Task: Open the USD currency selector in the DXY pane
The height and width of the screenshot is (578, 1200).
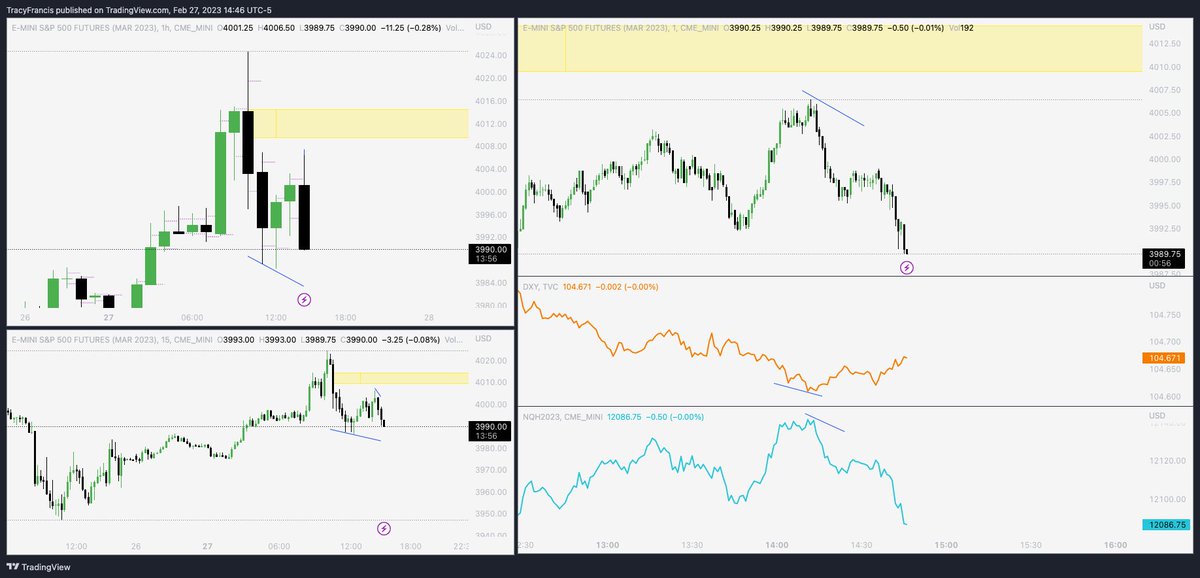Action: (x=1158, y=286)
